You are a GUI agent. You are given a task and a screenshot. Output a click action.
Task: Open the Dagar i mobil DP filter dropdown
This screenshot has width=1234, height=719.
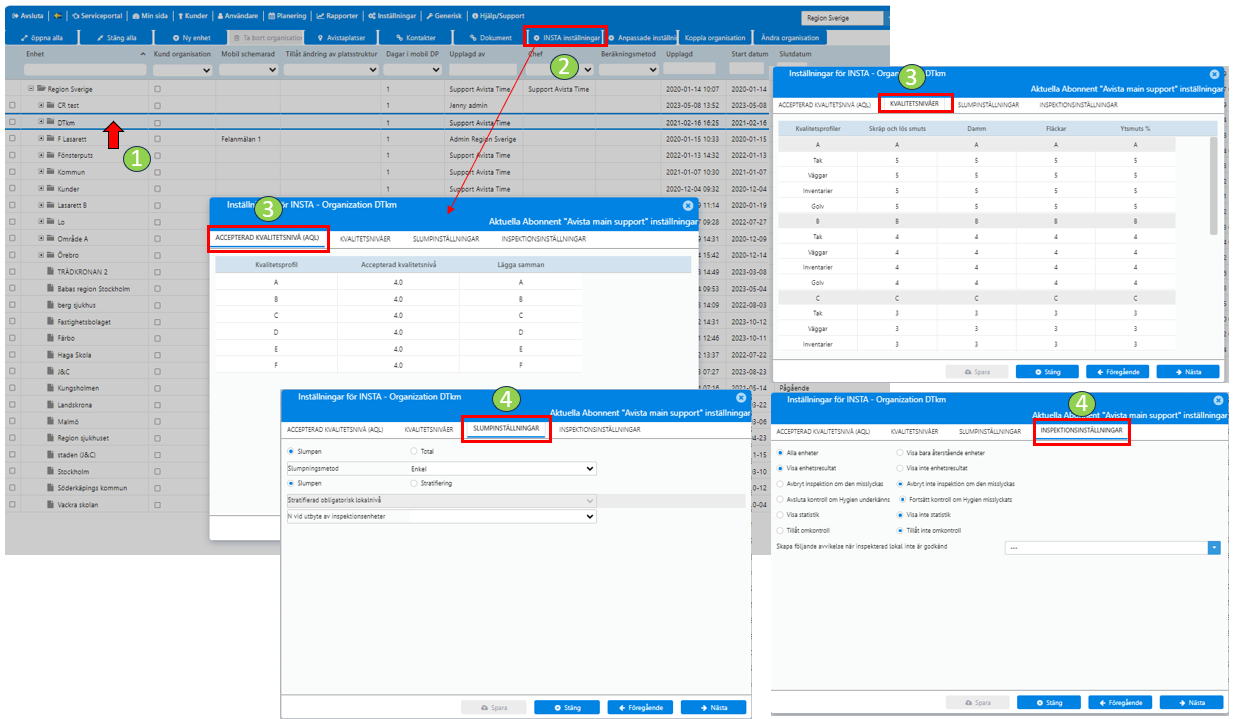[412, 70]
